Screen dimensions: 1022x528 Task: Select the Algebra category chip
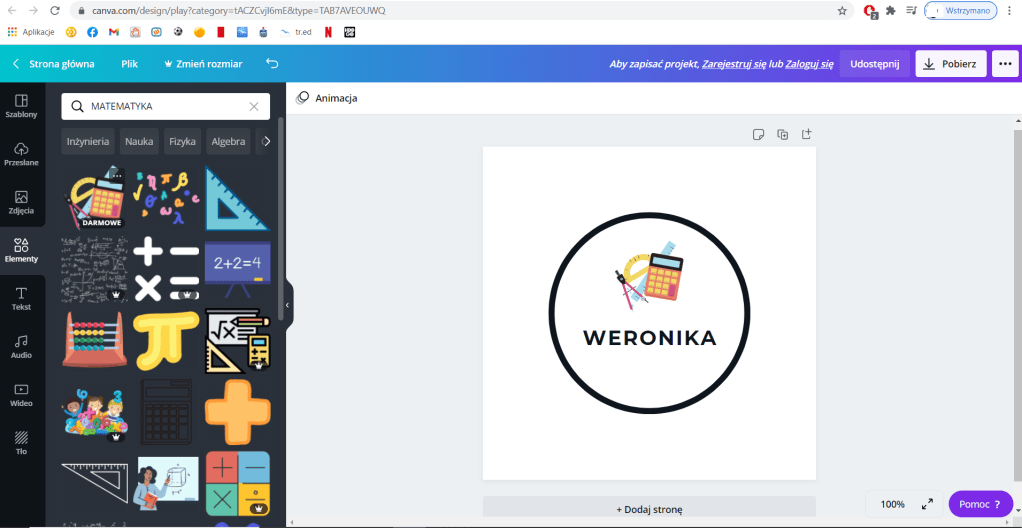[x=228, y=142]
